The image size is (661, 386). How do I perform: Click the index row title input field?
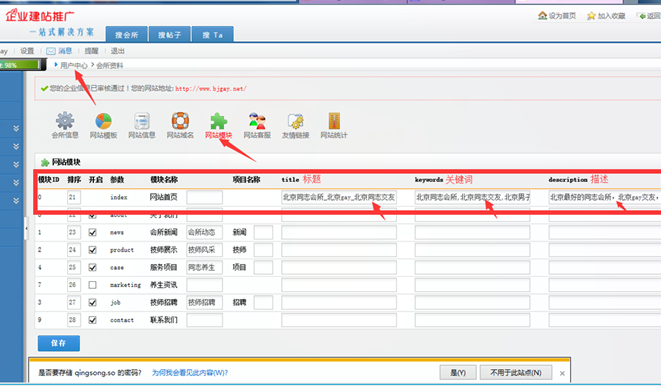tap(339, 197)
